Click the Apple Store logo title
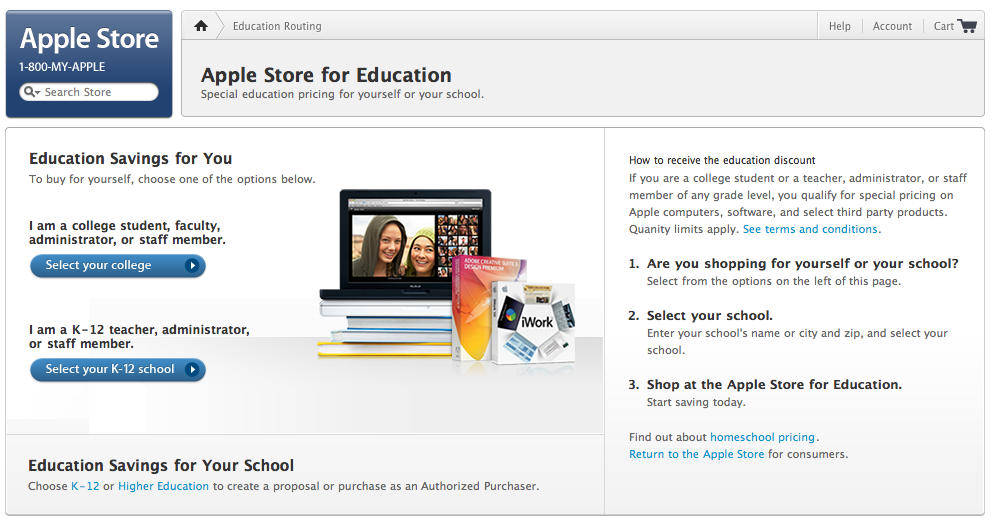This screenshot has width=996, height=521. coord(90,39)
